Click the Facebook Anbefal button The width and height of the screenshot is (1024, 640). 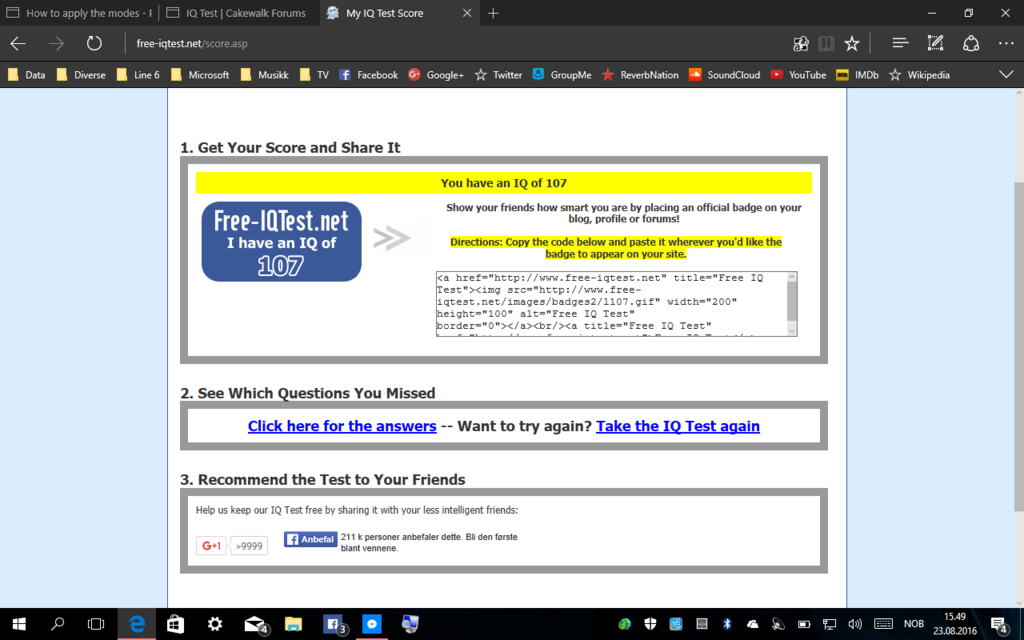(310, 539)
